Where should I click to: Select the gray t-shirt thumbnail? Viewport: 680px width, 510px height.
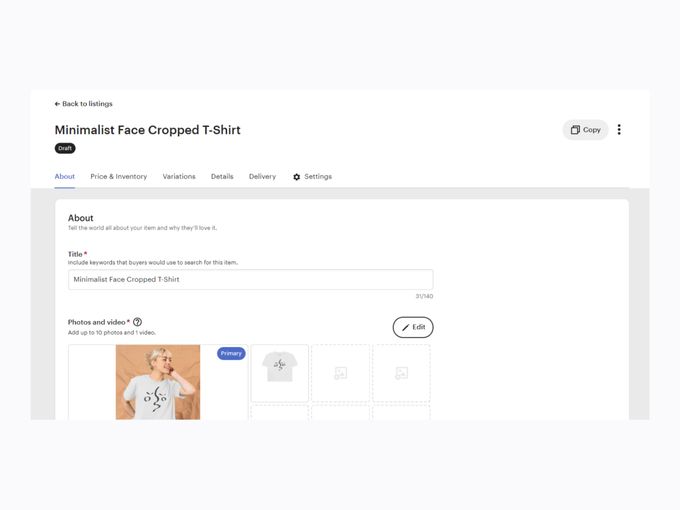(280, 372)
